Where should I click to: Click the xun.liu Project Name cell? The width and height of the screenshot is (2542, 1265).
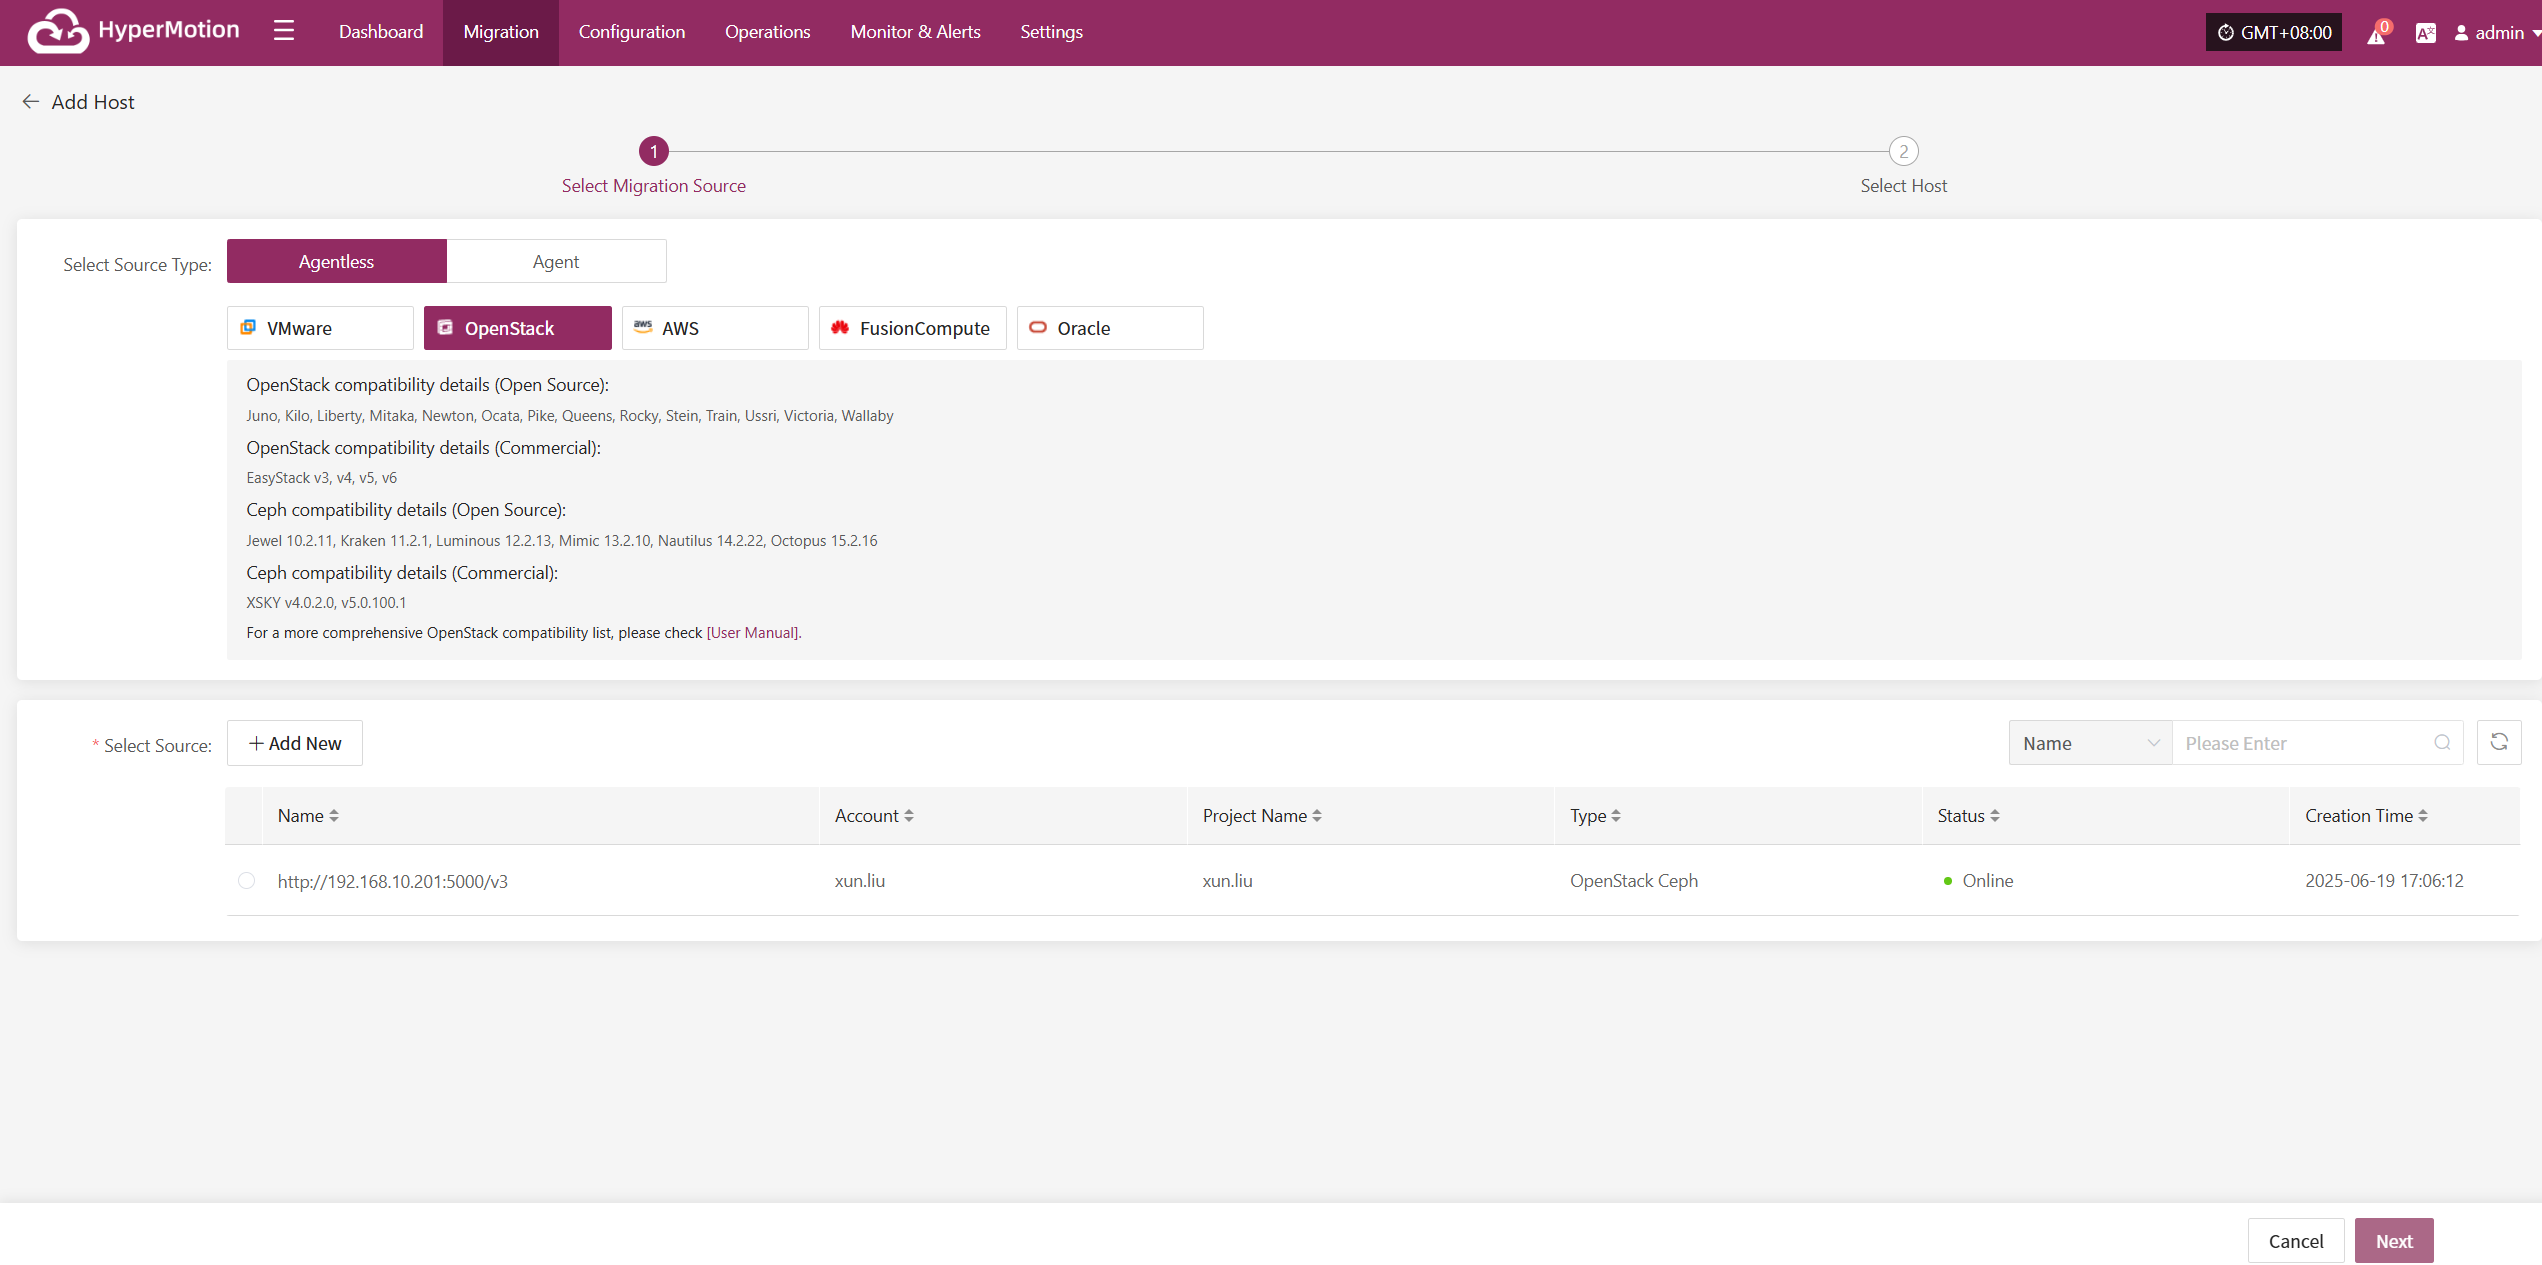coord(1227,881)
